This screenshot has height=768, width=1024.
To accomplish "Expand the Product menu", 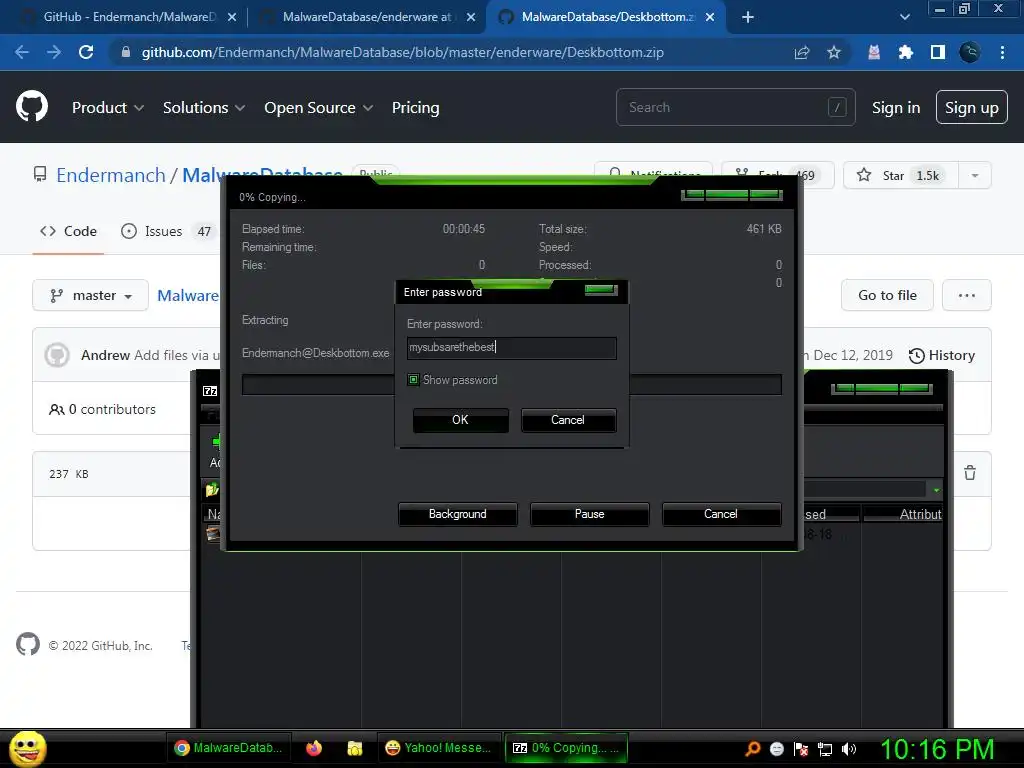I will (108, 107).
